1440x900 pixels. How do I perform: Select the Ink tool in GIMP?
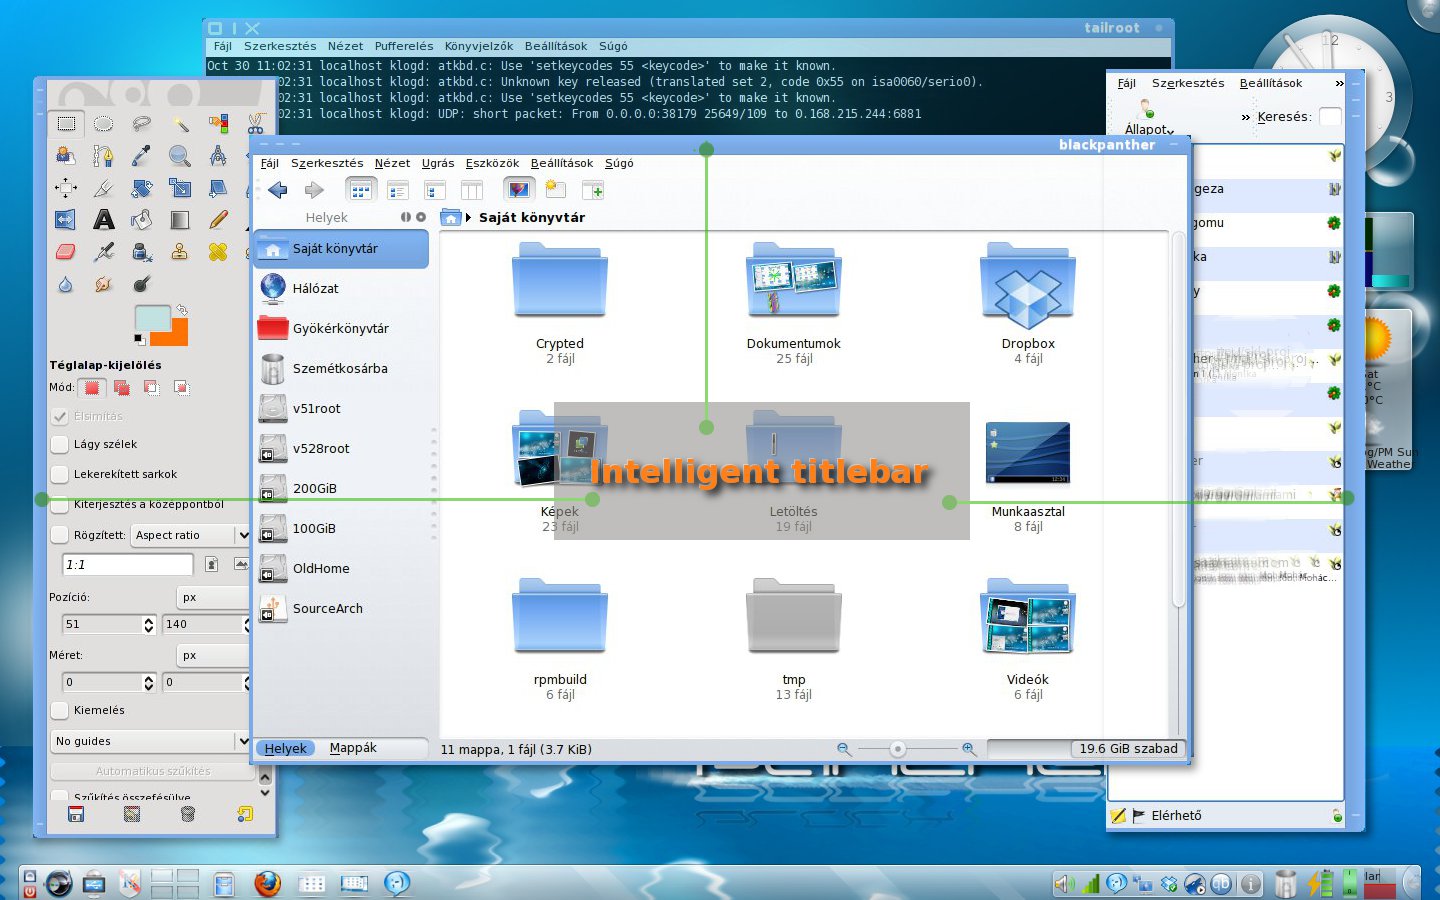point(141,252)
